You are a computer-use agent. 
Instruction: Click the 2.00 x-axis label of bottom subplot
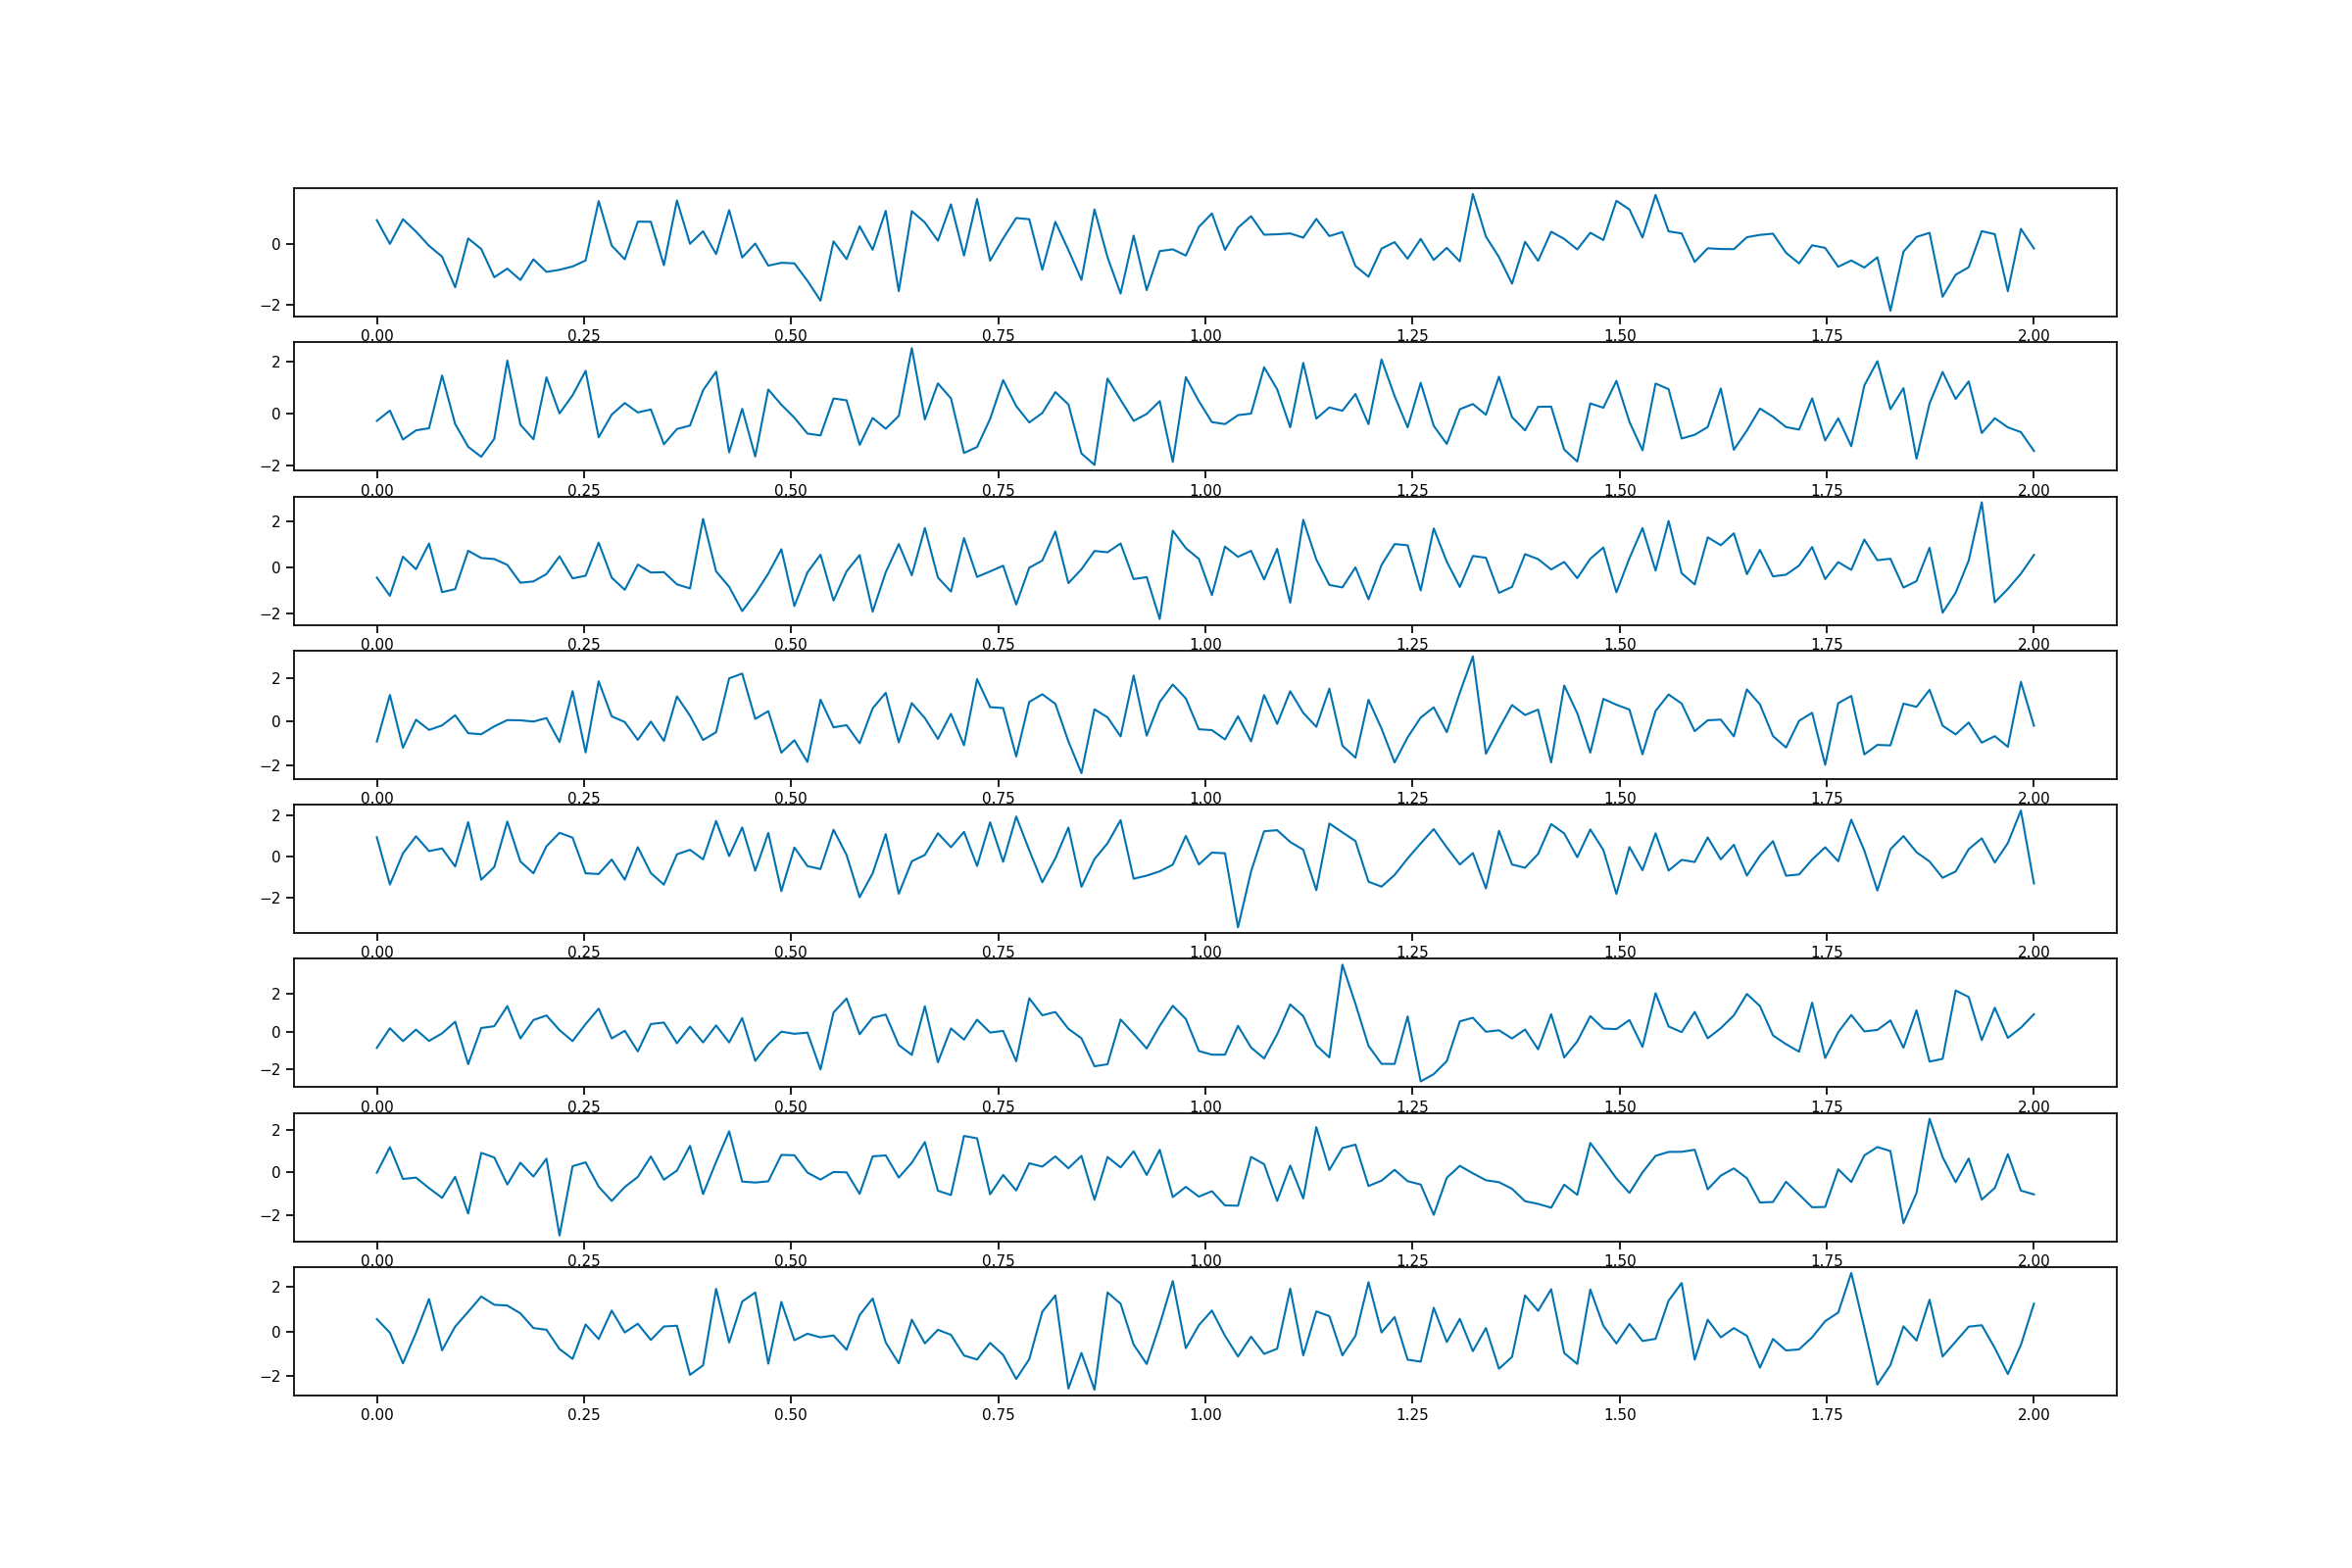tap(2033, 1414)
